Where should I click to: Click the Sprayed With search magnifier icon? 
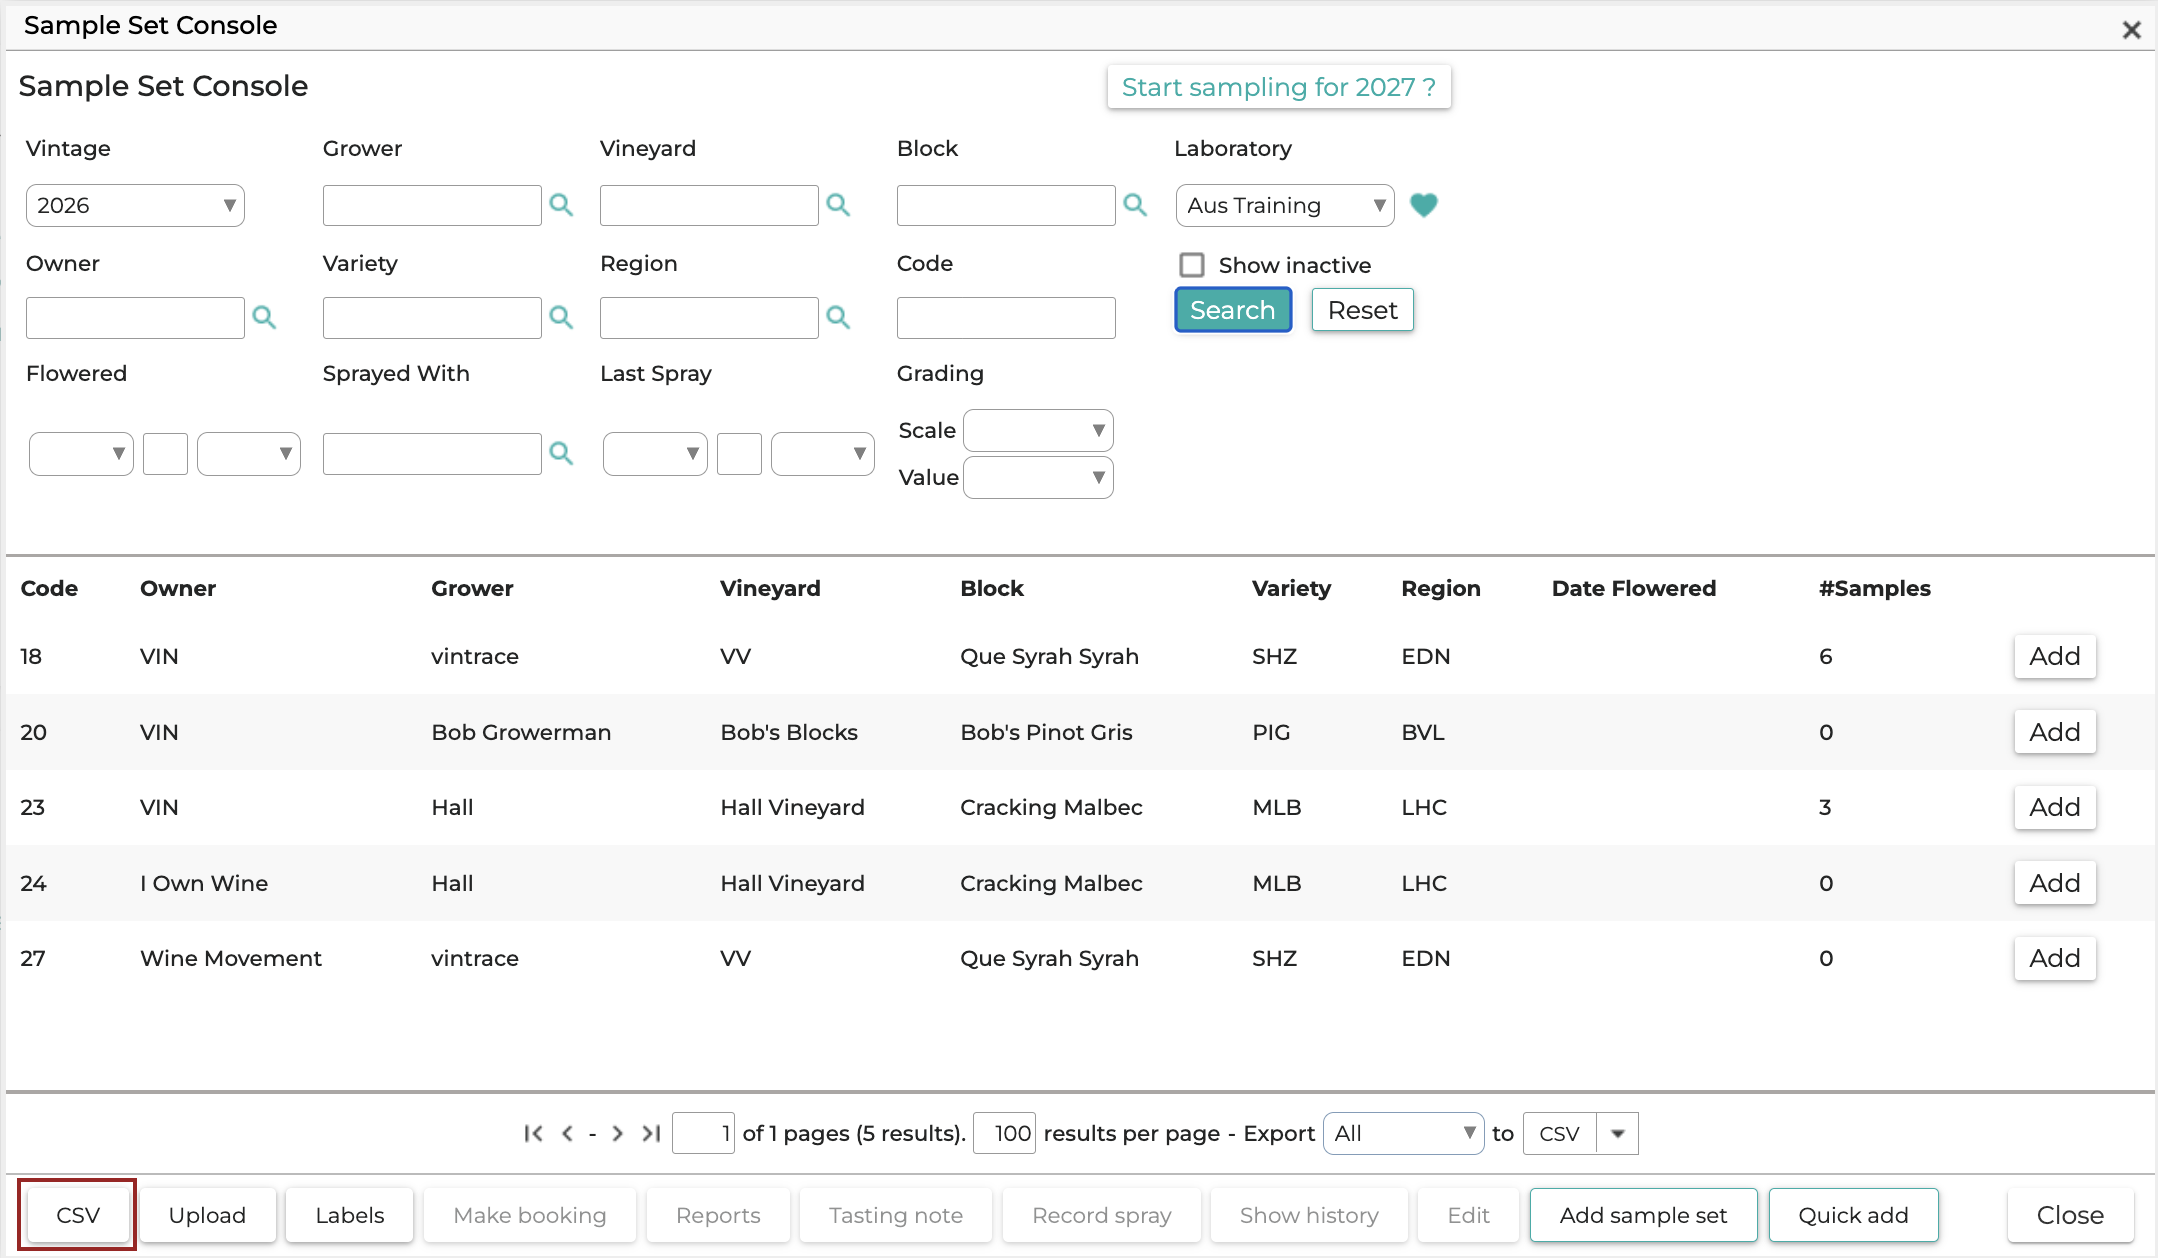561,453
